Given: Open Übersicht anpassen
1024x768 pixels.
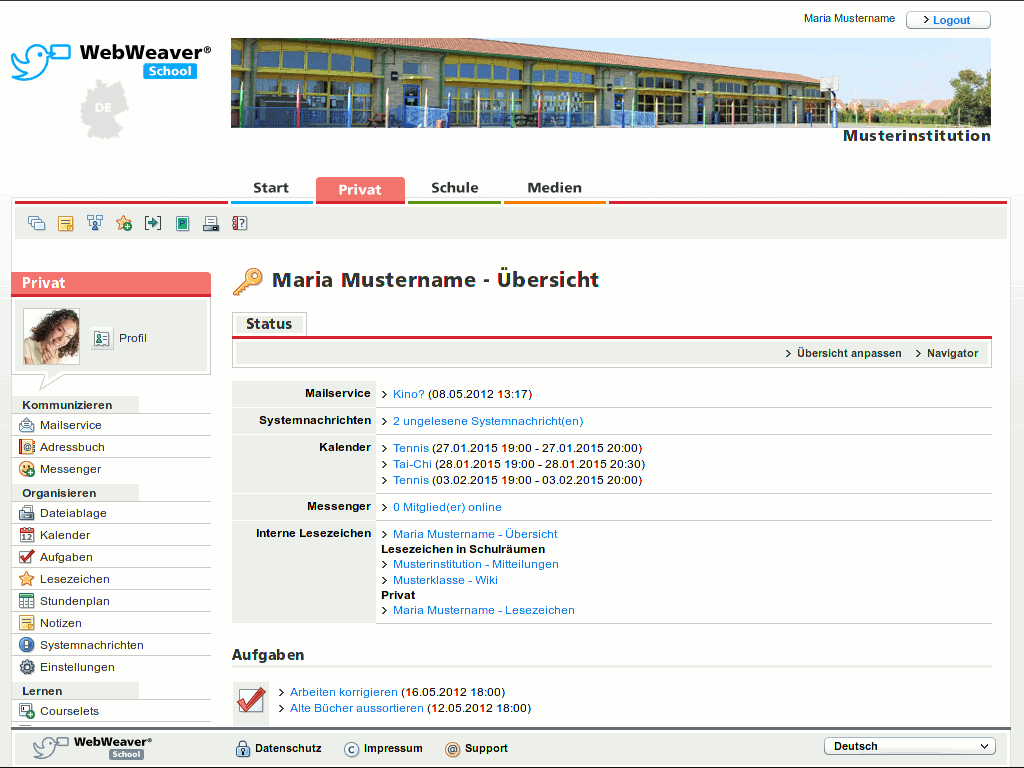Looking at the screenshot, I should [848, 353].
